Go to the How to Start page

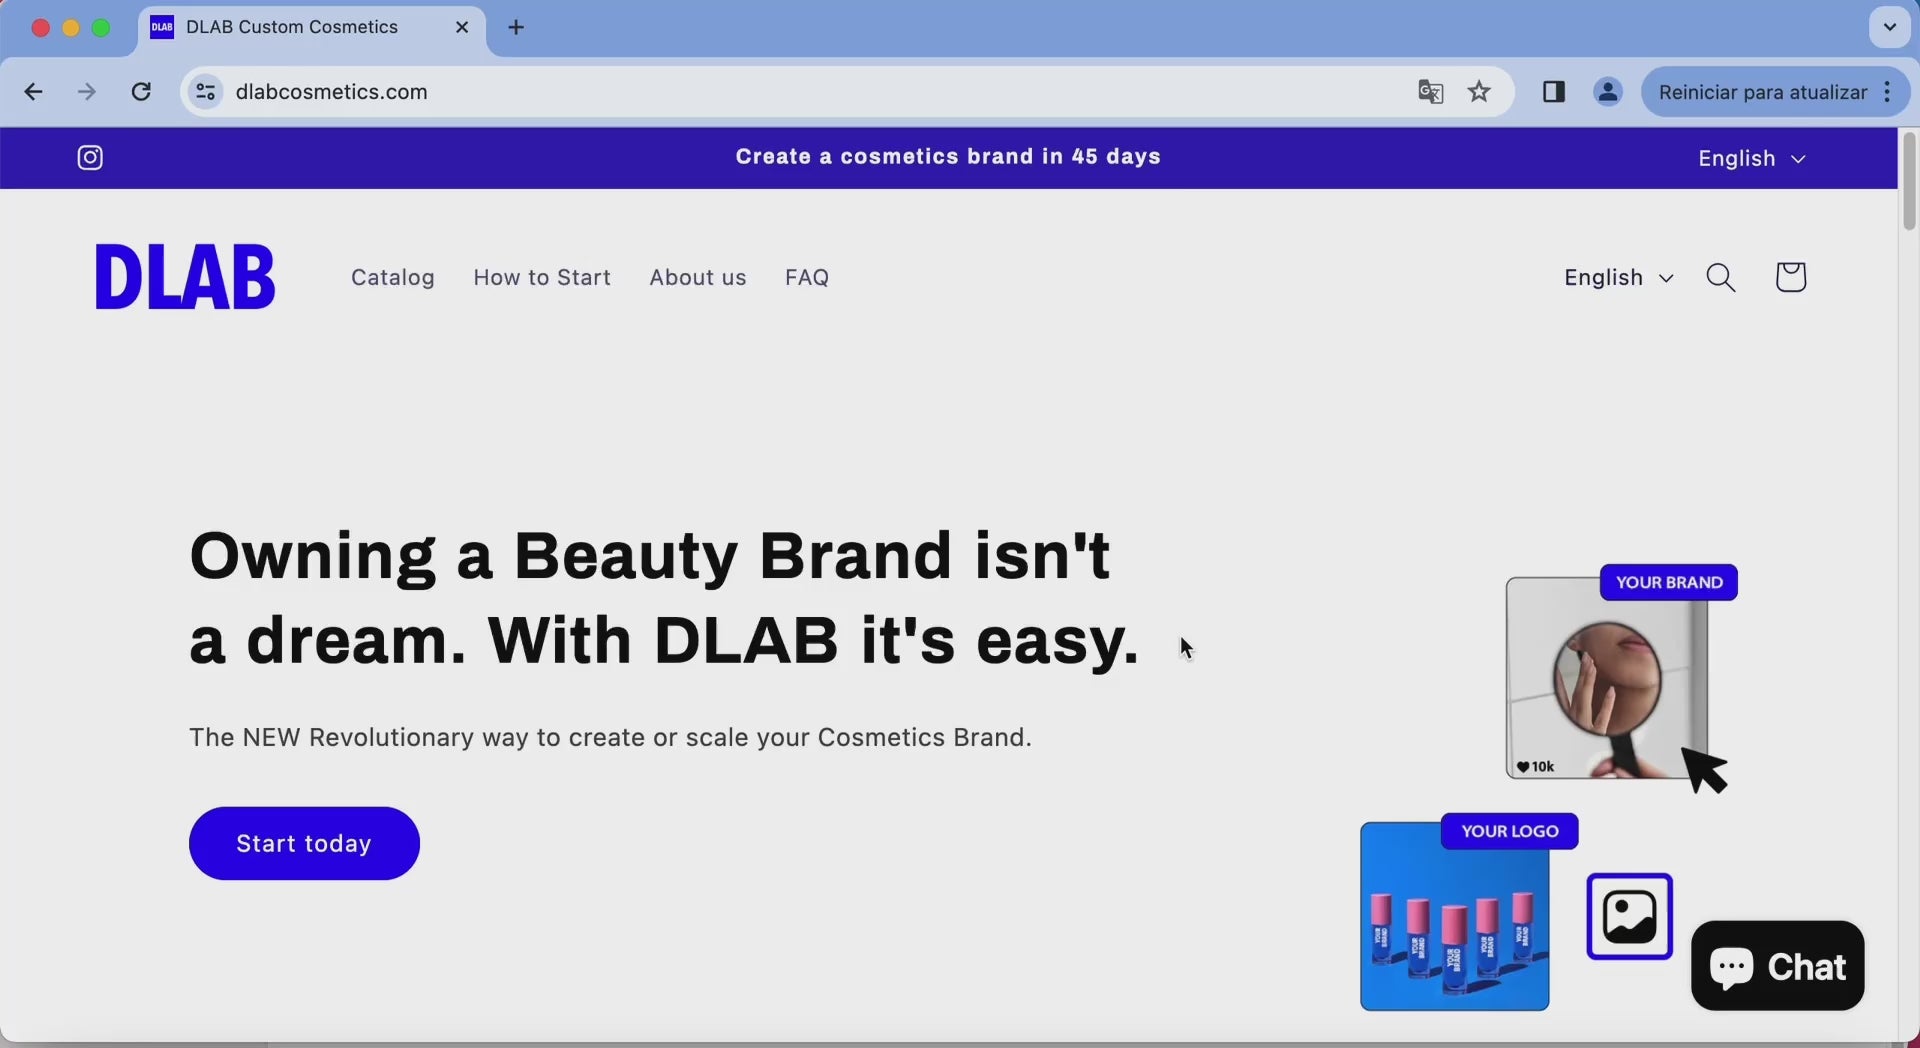pyautogui.click(x=542, y=277)
